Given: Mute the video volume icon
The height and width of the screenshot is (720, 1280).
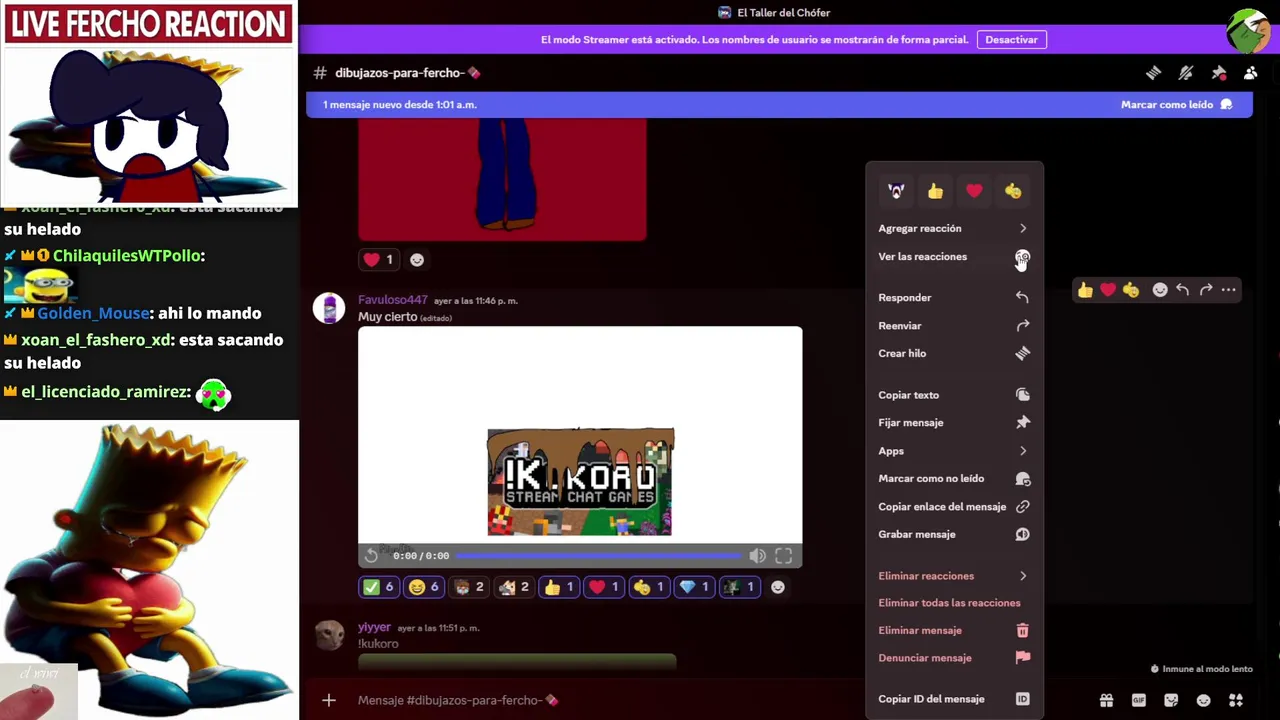Looking at the screenshot, I should 758,556.
